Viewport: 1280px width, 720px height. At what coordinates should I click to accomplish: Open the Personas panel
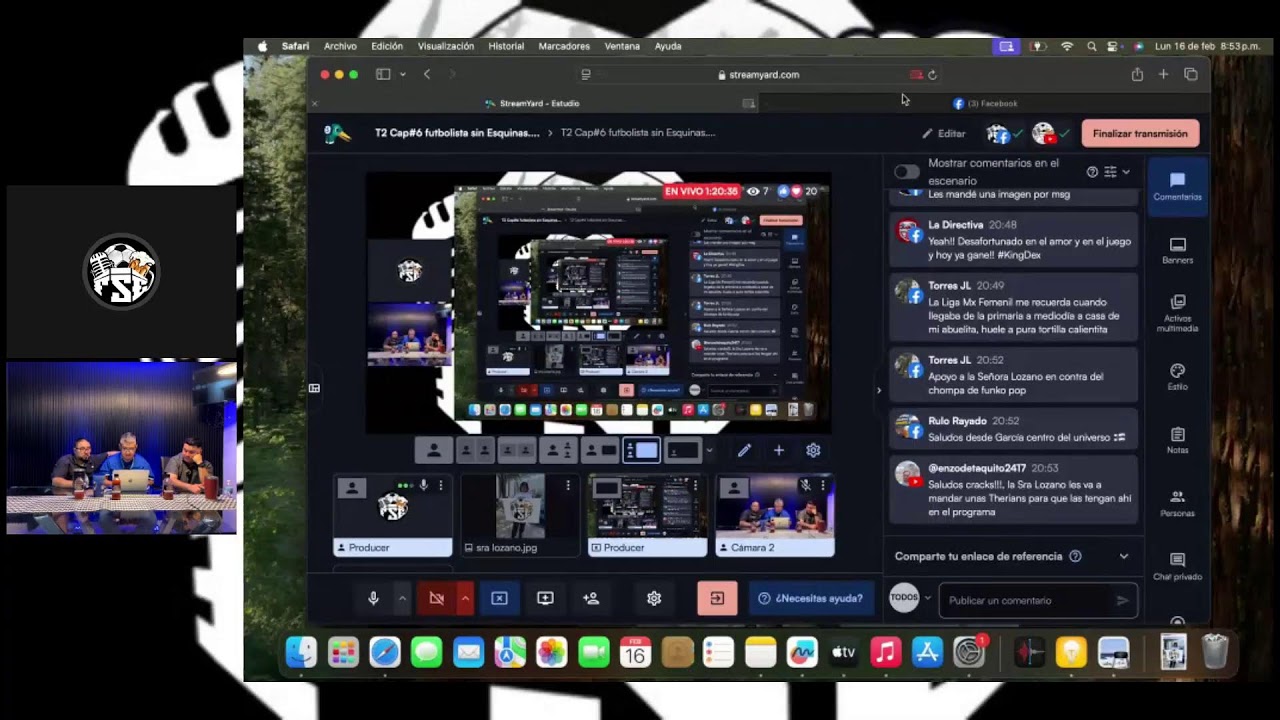[1177, 503]
